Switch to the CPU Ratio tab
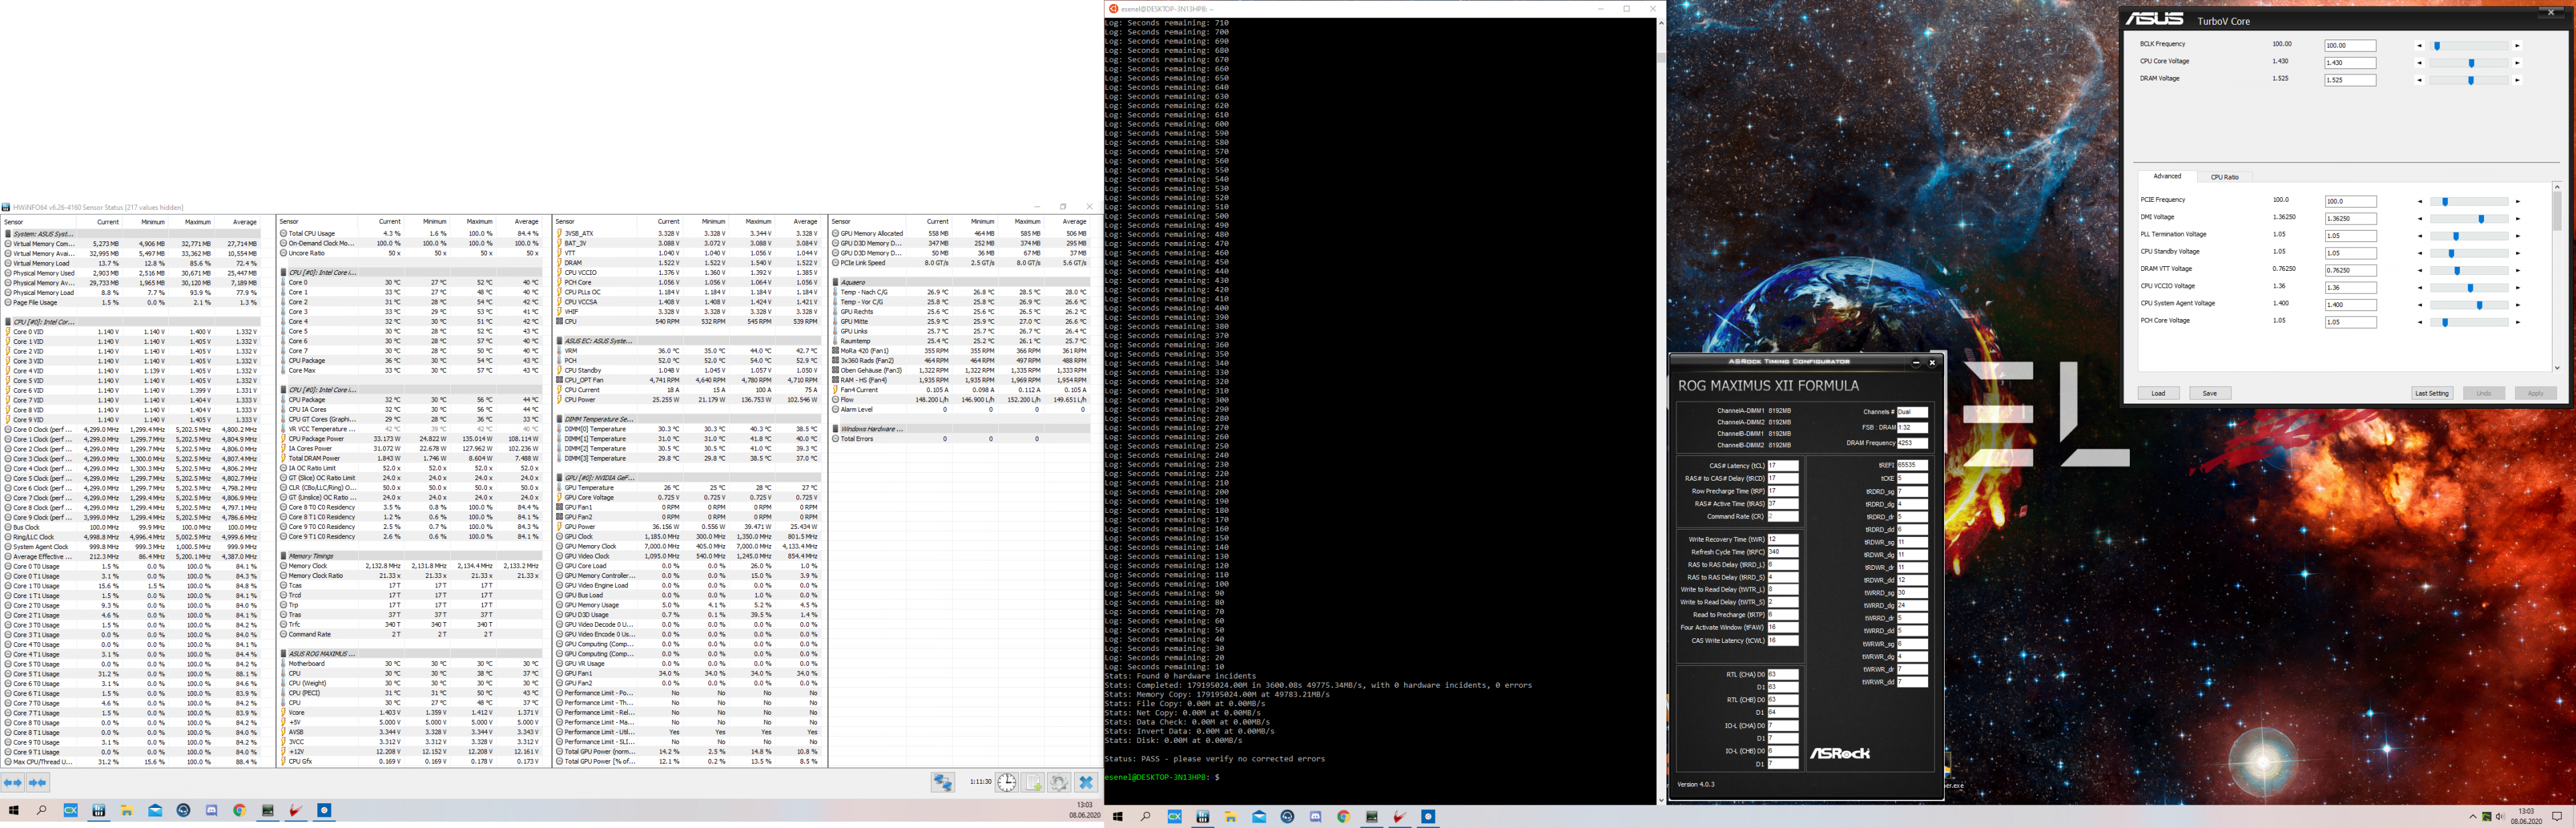 (x=2224, y=177)
